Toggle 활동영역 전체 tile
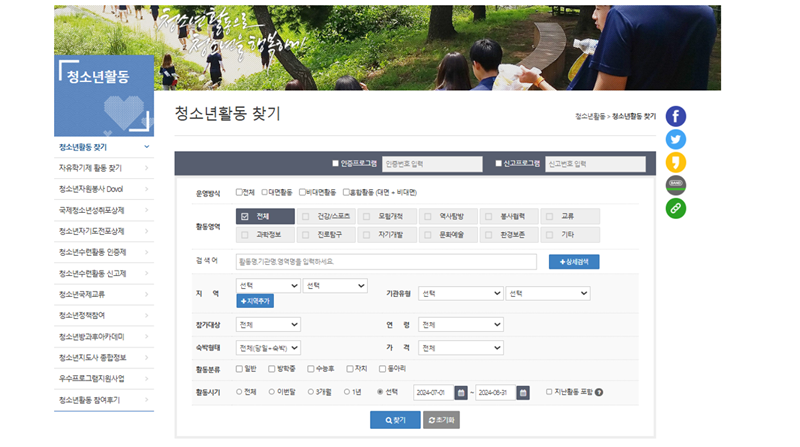Screen dimensions: 800x447 point(265,216)
